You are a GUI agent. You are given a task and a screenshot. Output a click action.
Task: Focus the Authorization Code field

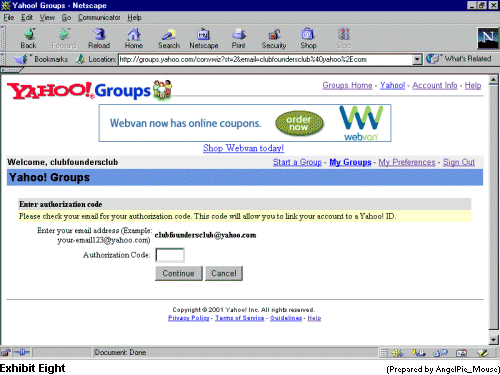[170, 255]
